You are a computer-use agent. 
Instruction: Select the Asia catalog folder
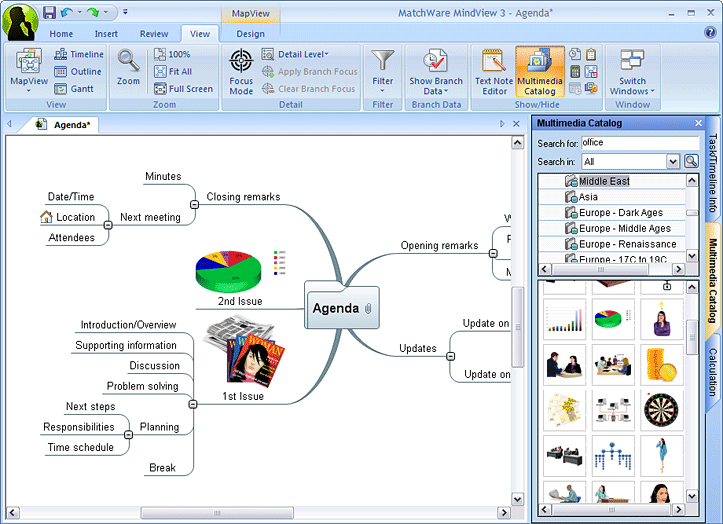[x=581, y=197]
